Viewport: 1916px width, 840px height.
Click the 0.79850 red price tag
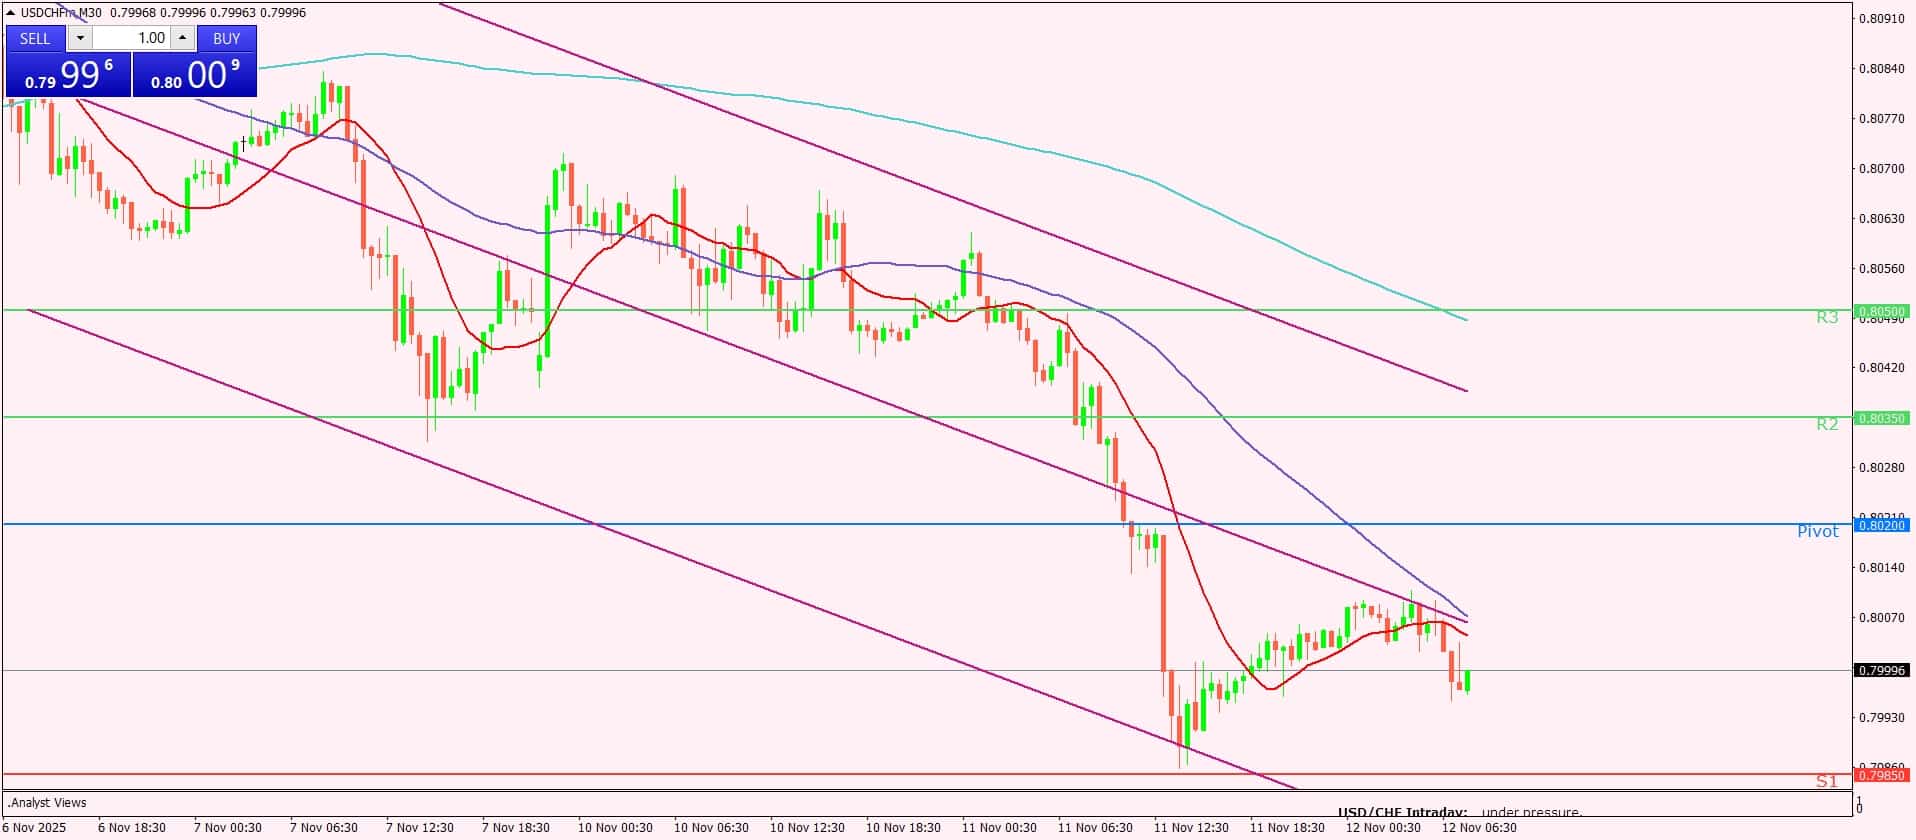click(x=1881, y=775)
